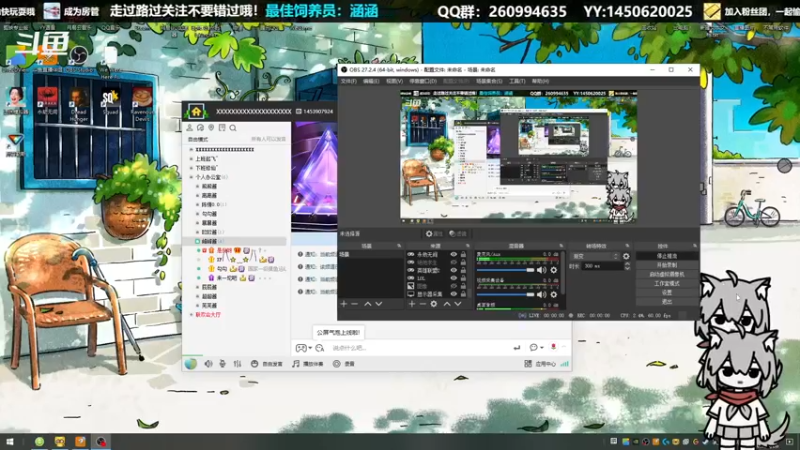This screenshot has height=450, width=800.
Task: Toggle lock on 显示器采集 source
Action: (x=463, y=294)
